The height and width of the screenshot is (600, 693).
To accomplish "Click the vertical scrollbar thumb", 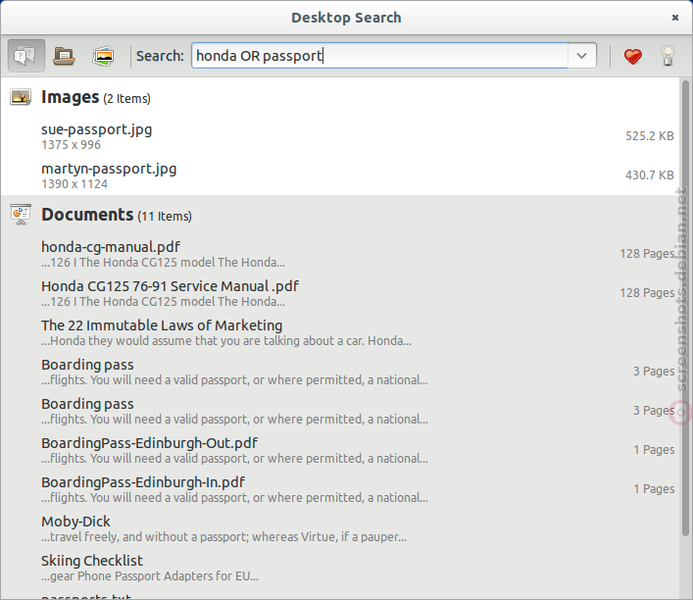I will click(685, 308).
